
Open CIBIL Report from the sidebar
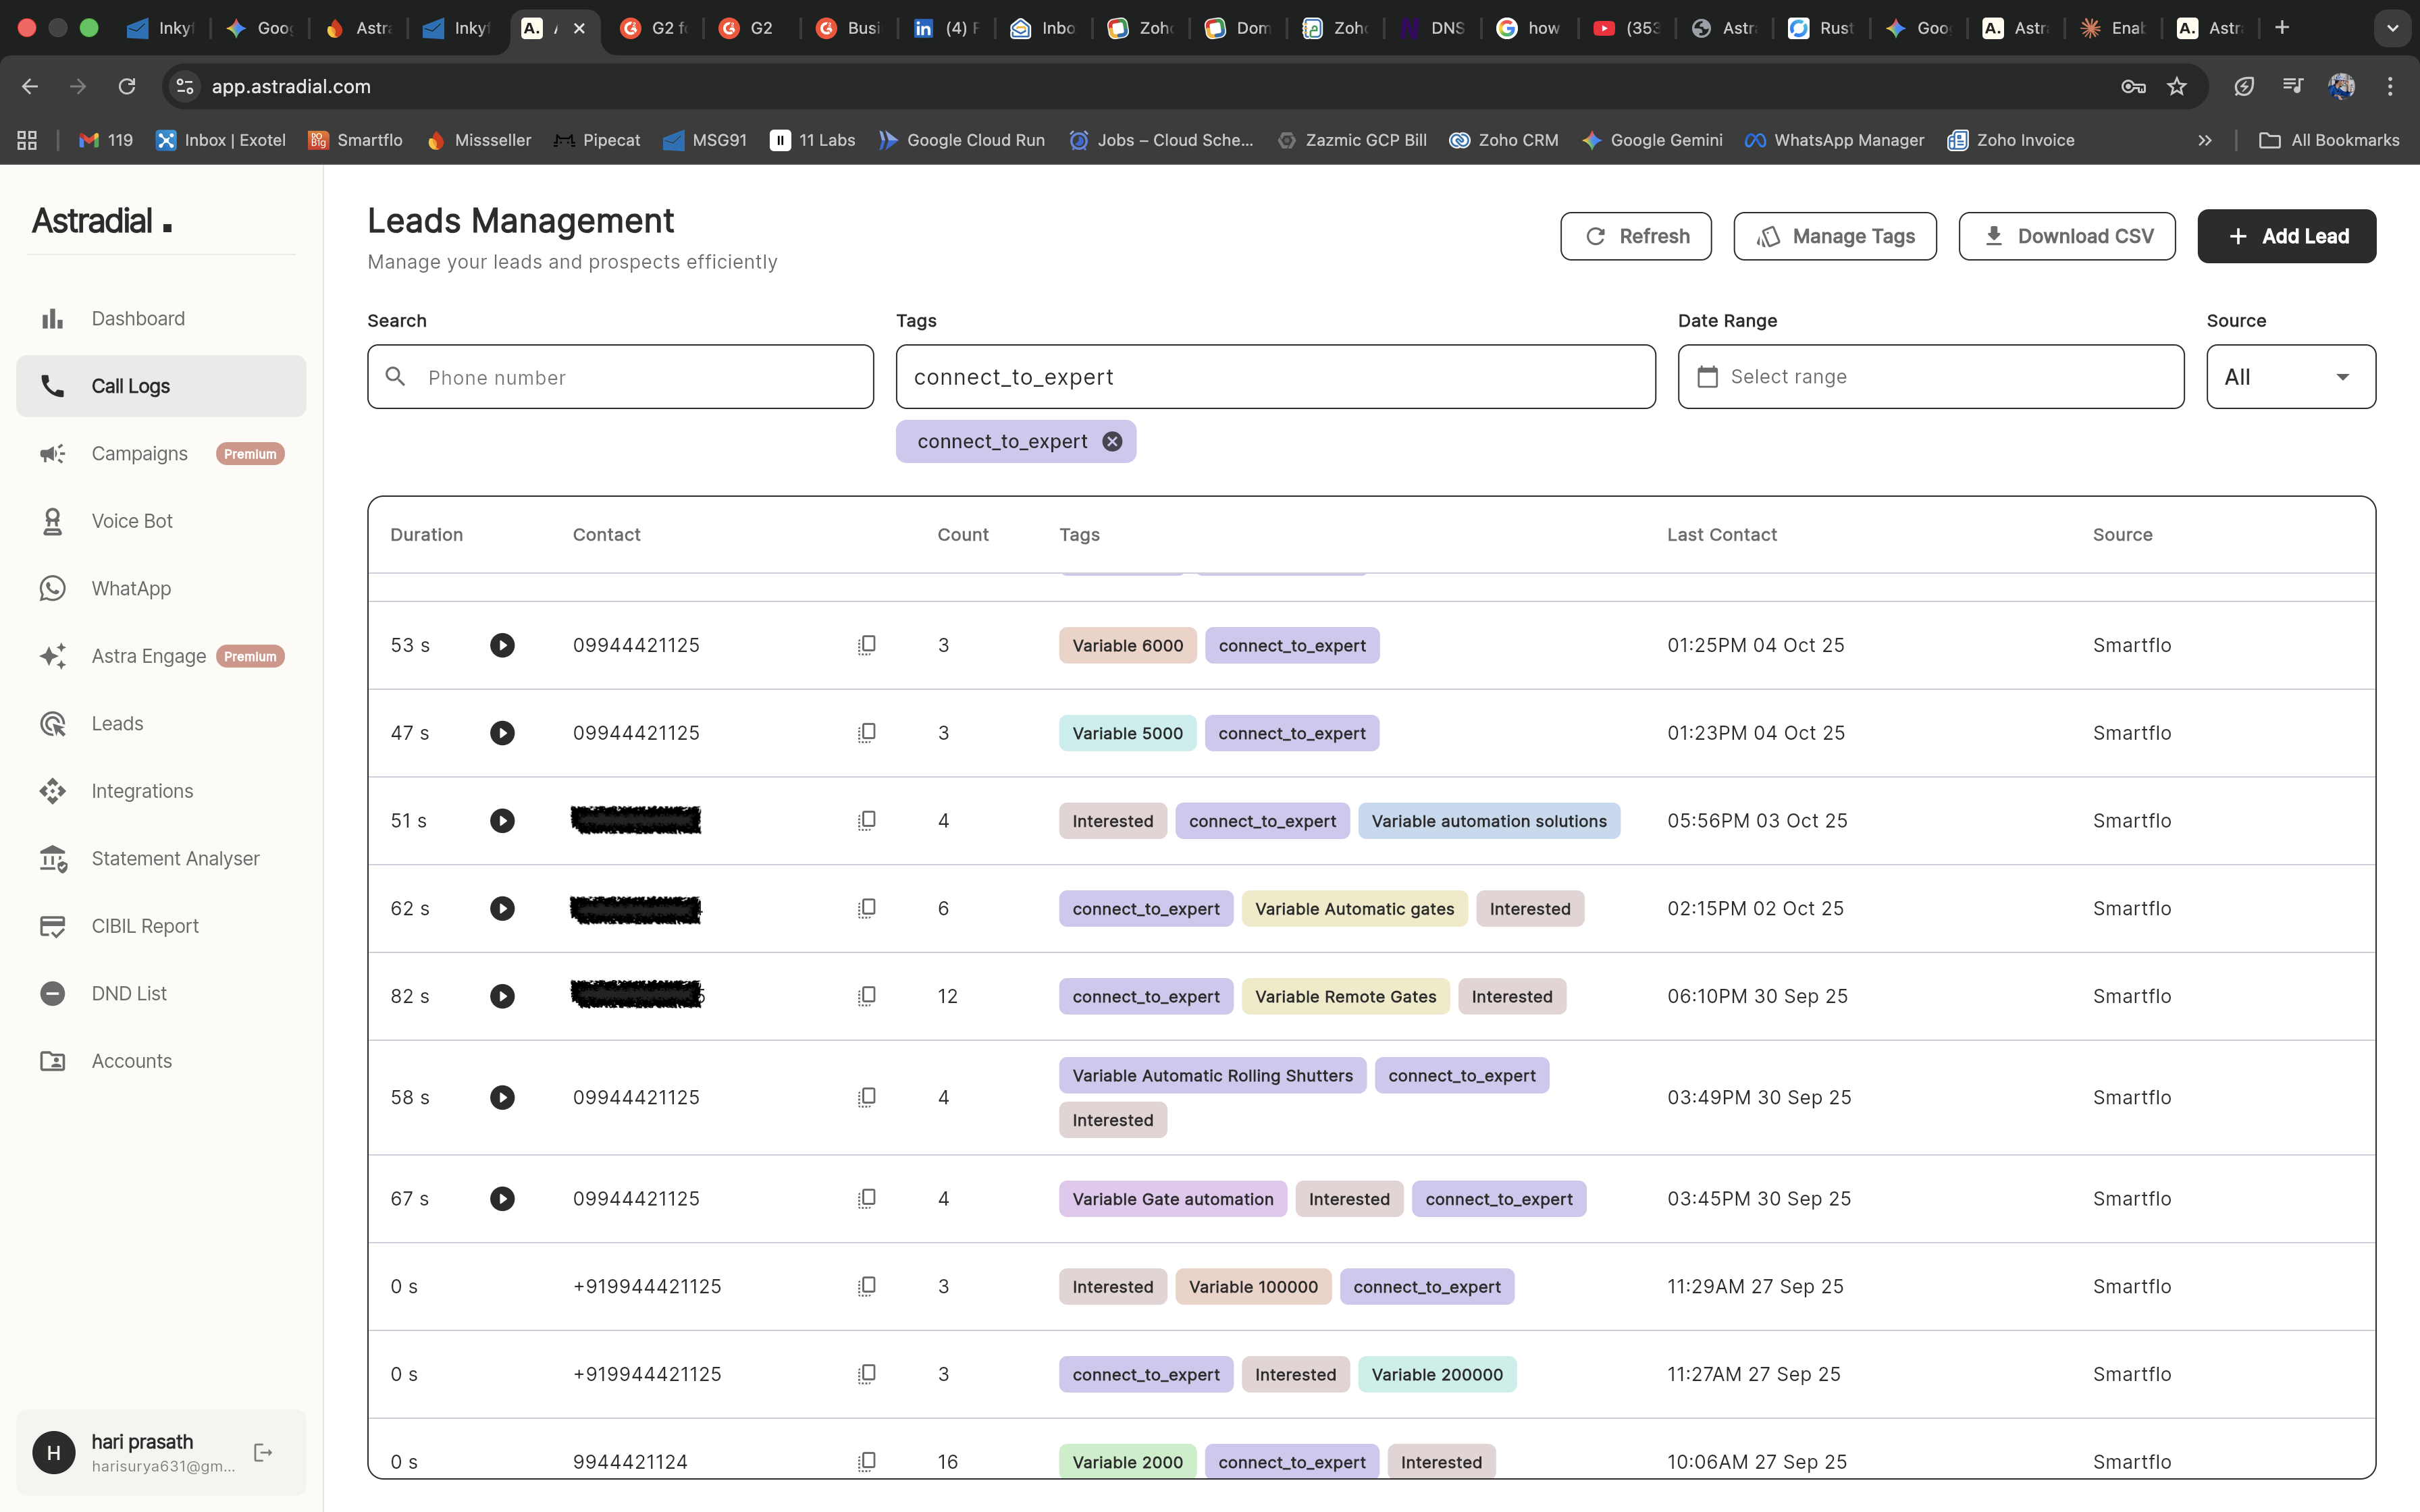pyautogui.click(x=145, y=926)
